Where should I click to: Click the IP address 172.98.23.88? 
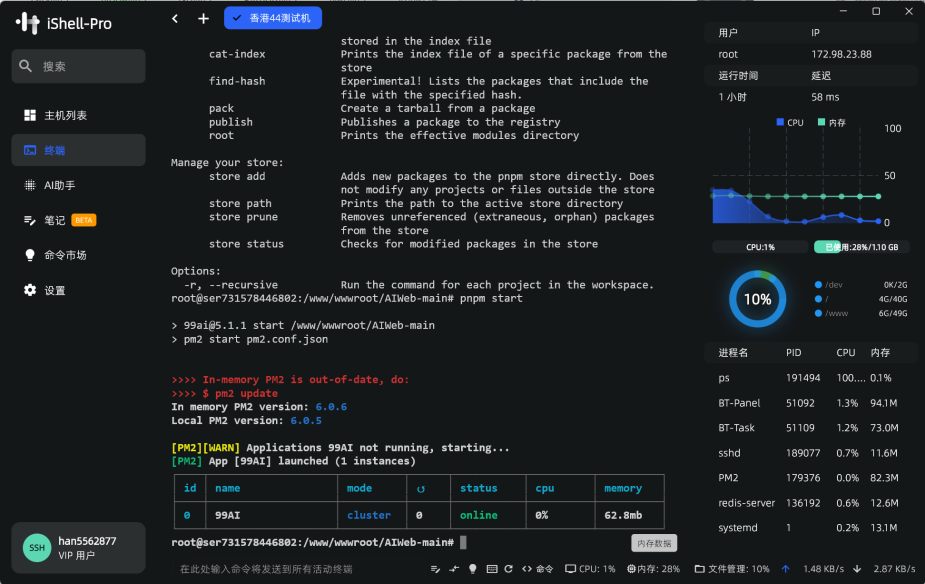tap(841, 54)
